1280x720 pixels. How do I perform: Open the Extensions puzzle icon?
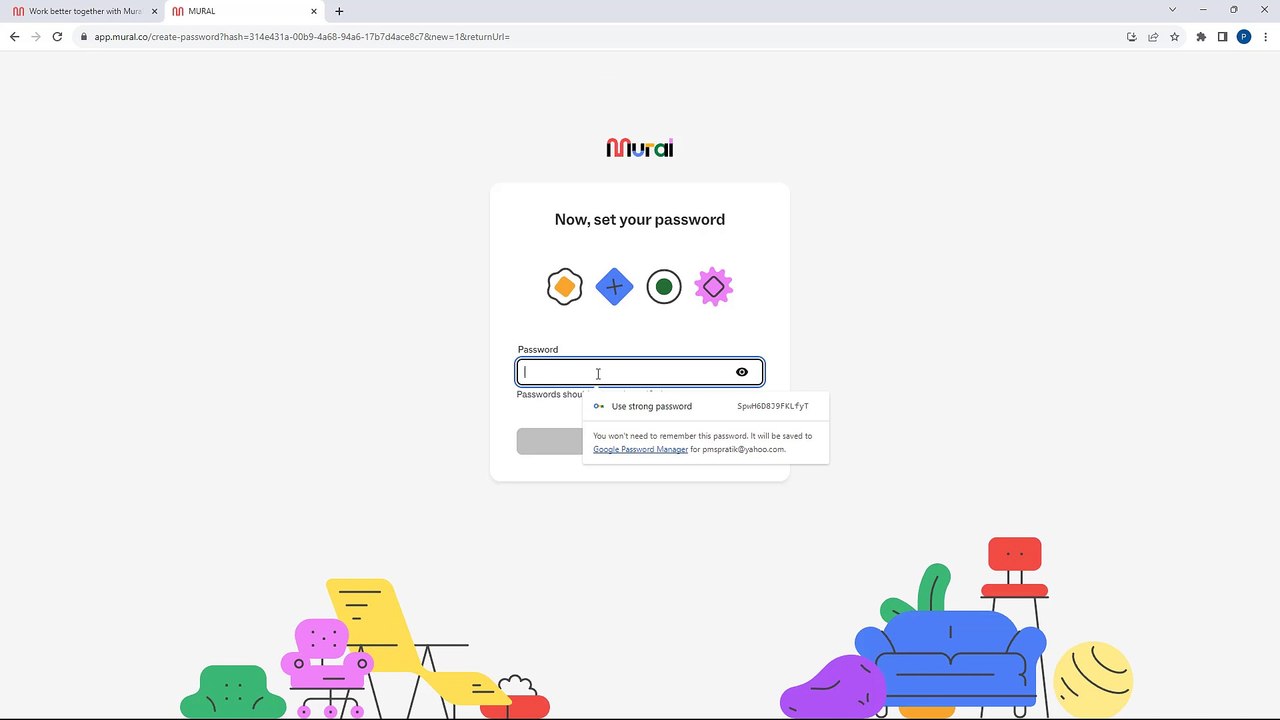(x=1201, y=37)
